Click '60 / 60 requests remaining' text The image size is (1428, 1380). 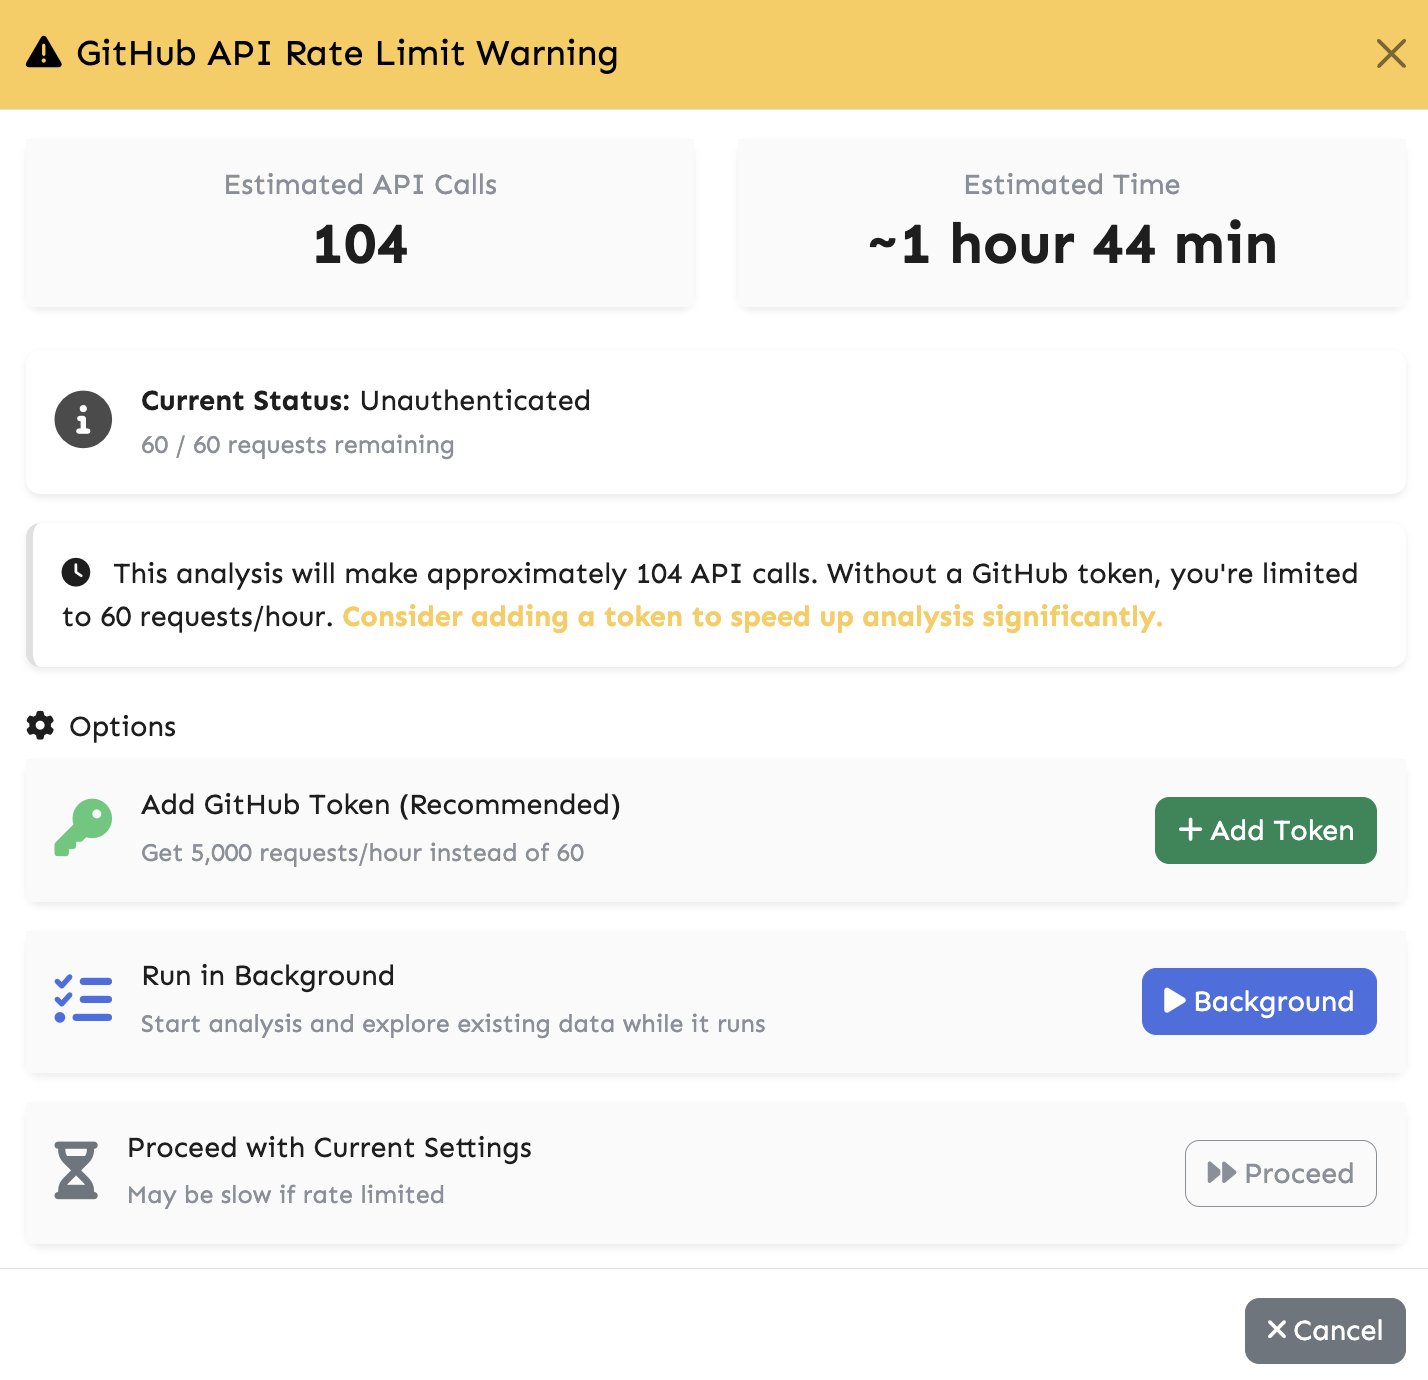298,445
